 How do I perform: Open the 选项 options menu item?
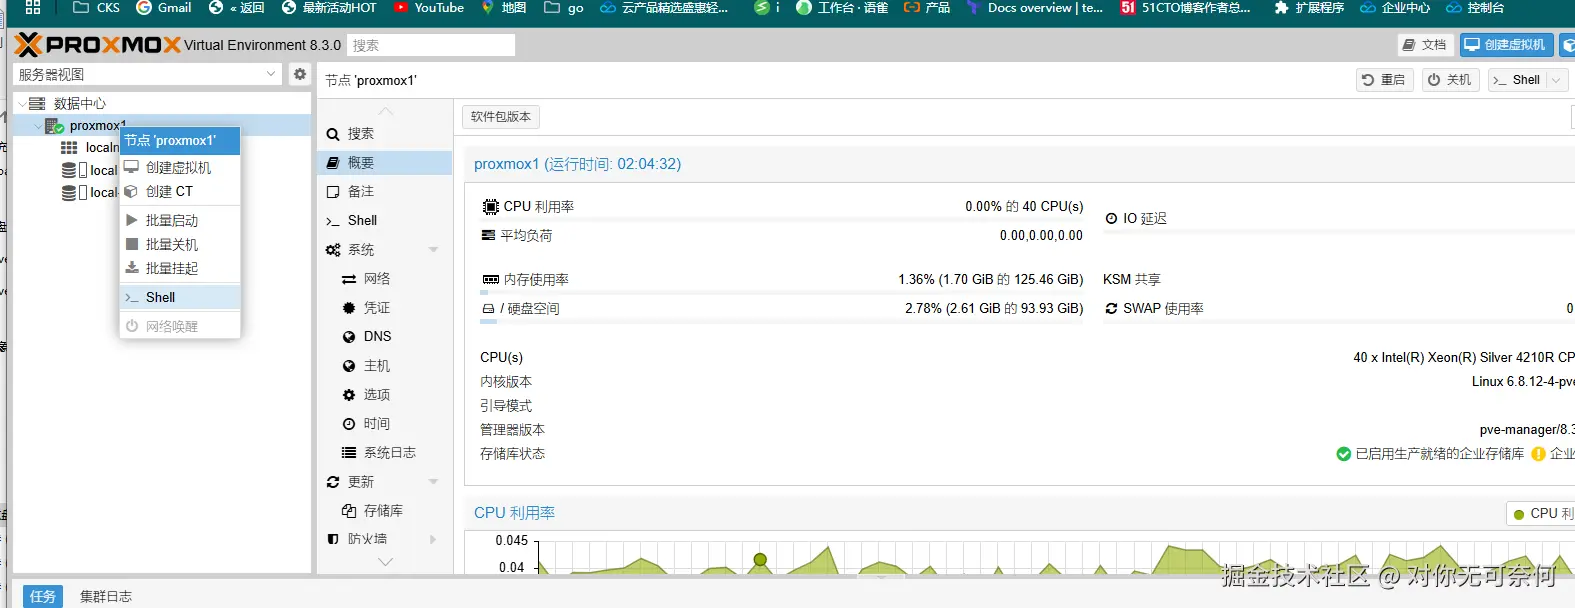tap(384, 395)
